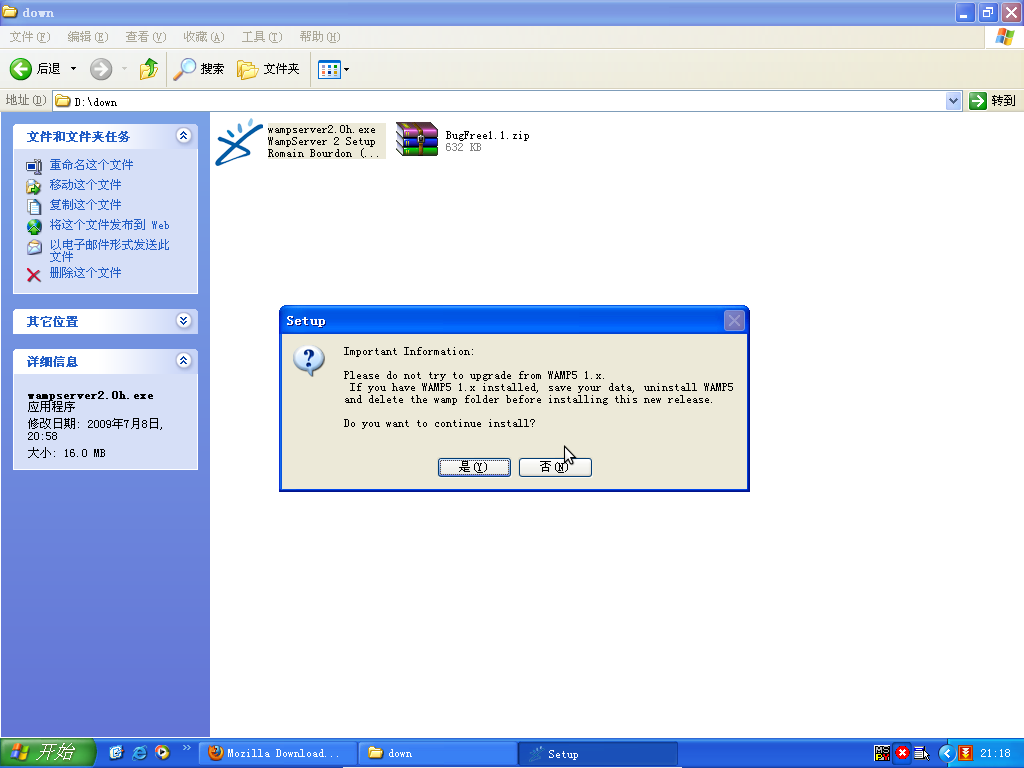The width and height of the screenshot is (1024, 768).
Task: Switch to Mozilla Download taskbar button
Action: pos(280,754)
